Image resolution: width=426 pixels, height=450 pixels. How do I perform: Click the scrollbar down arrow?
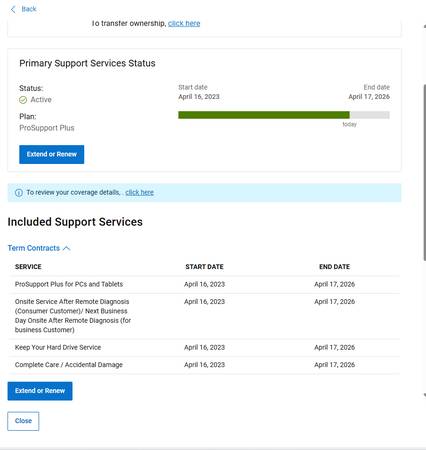coord(424,395)
